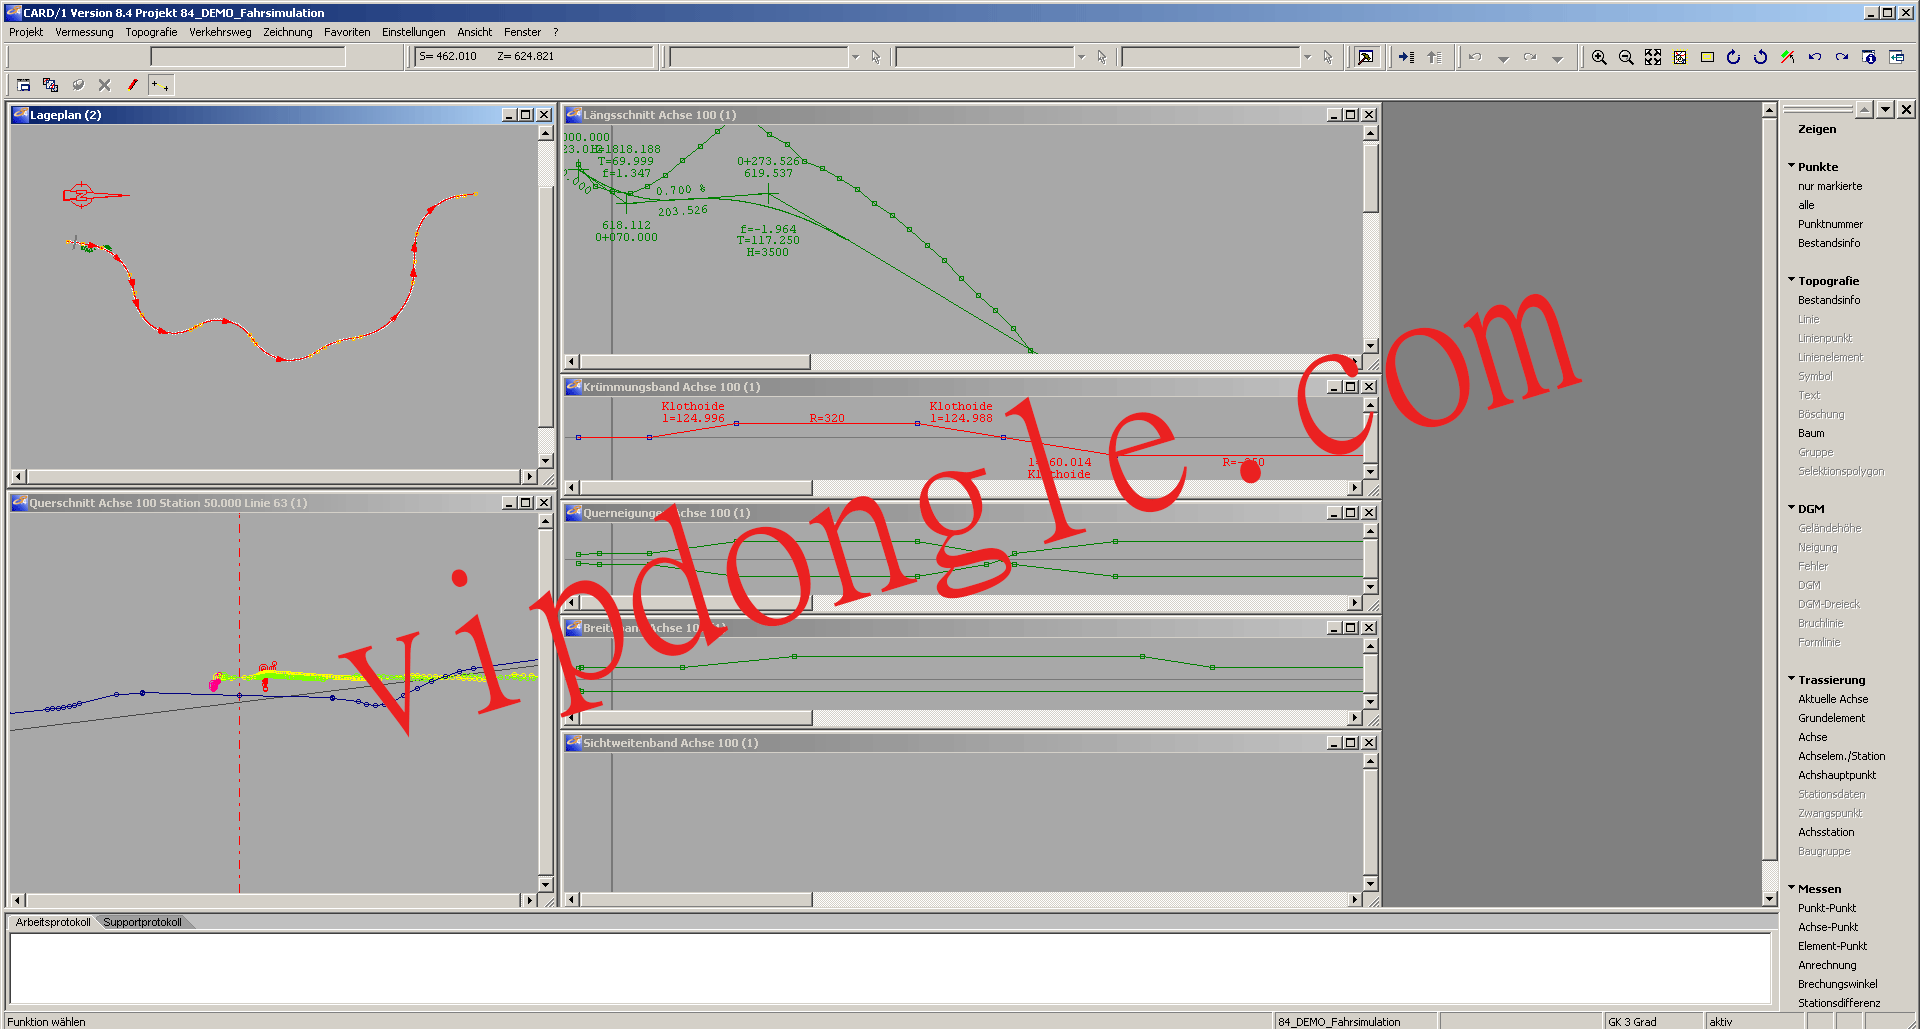Switch to the Supportprotokoll tab
1920x1029 pixels.
(x=143, y=921)
